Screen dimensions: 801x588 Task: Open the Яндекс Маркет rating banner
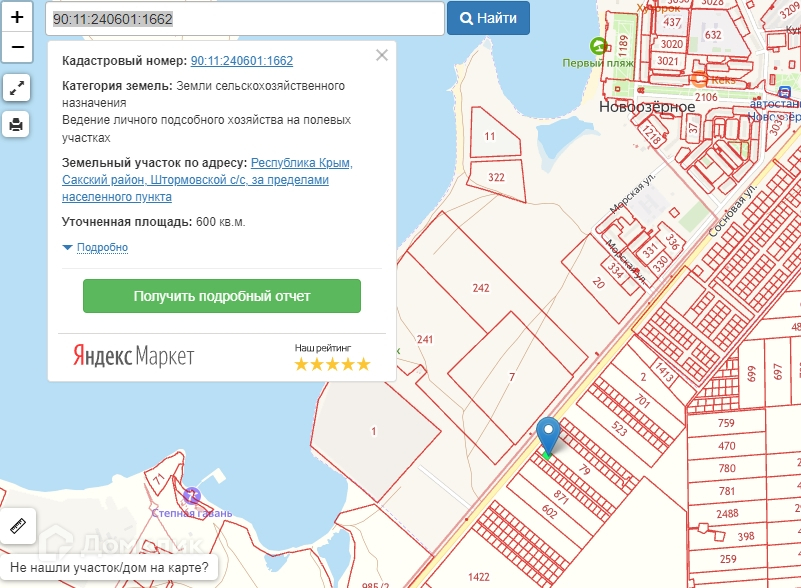222,356
